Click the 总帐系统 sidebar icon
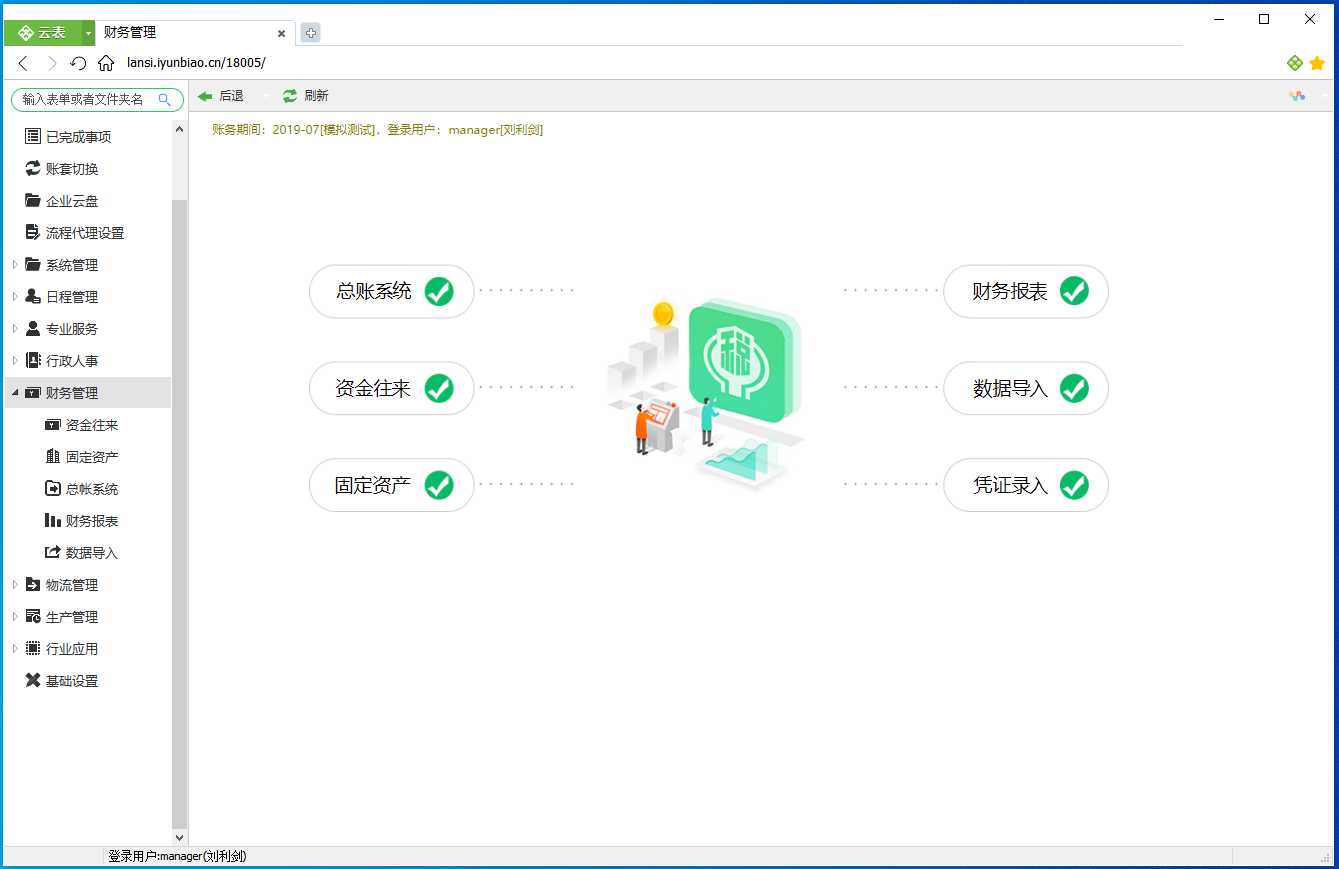The height and width of the screenshot is (869, 1339). [53, 488]
